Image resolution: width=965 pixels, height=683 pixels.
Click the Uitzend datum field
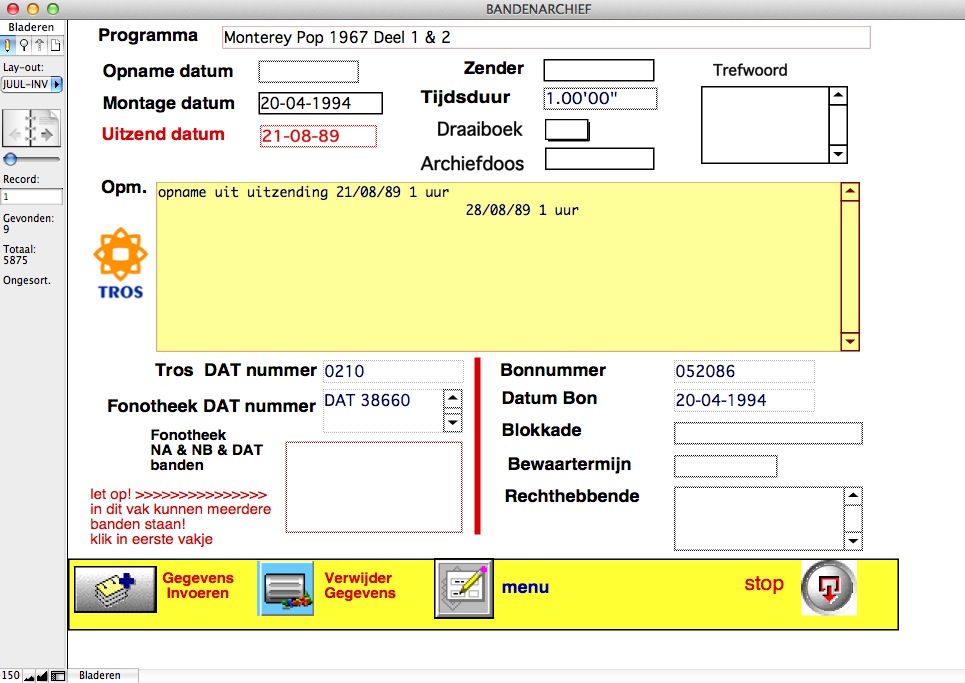[x=318, y=136]
